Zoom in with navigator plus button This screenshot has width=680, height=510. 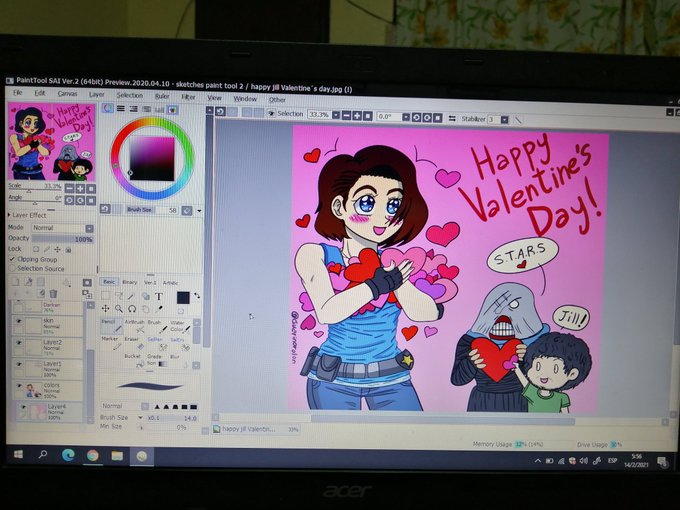[x=80, y=189]
